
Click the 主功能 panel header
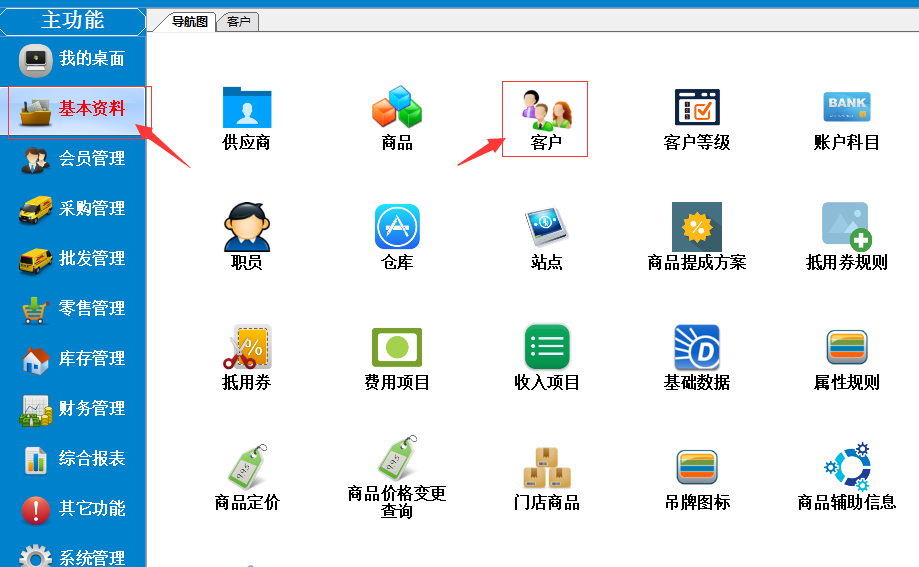pos(73,21)
